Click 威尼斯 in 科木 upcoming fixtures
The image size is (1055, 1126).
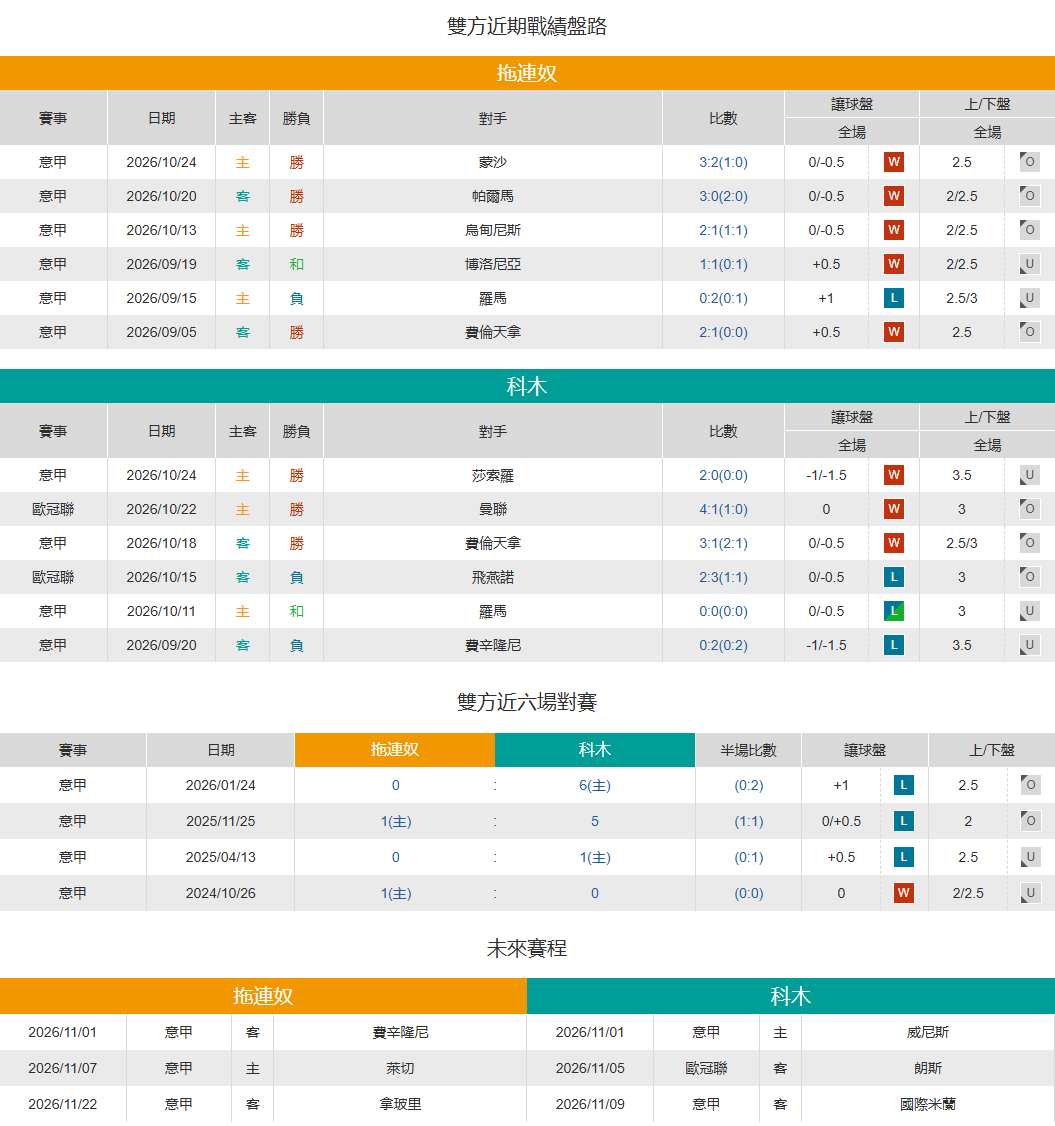[x=928, y=1032]
